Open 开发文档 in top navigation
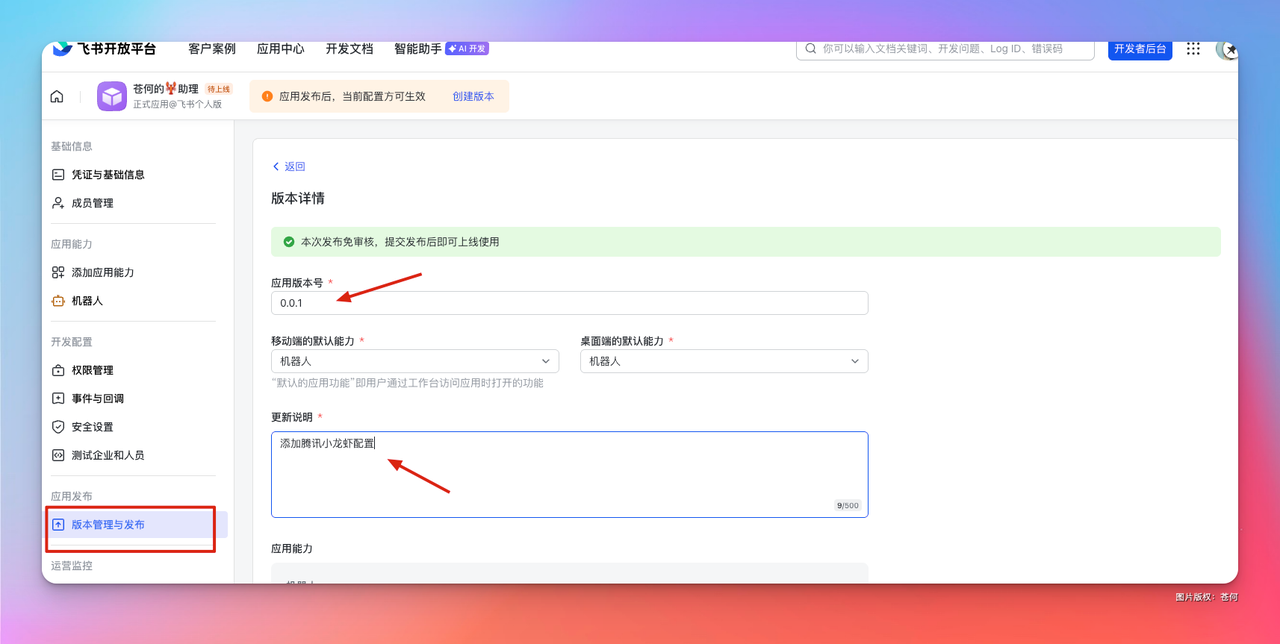This screenshot has width=1280, height=644. point(349,49)
